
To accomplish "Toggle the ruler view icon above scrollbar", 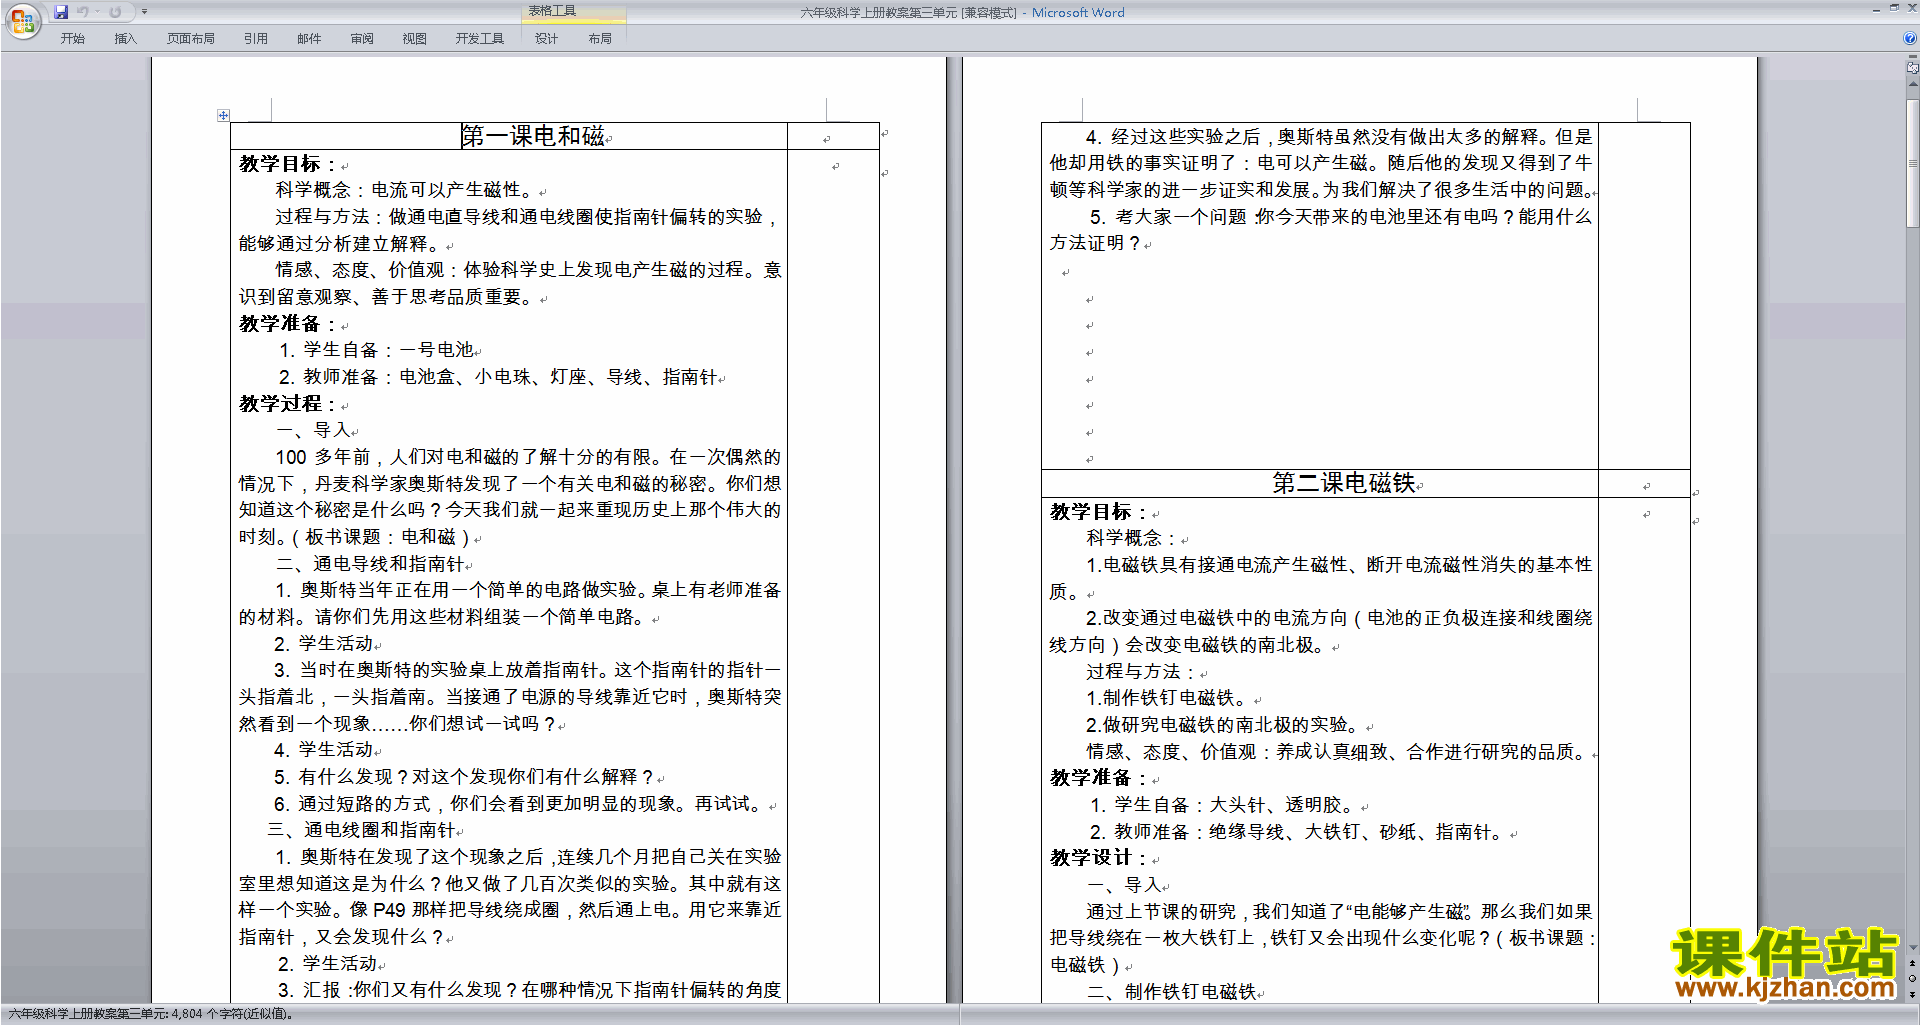I will pos(1912,68).
